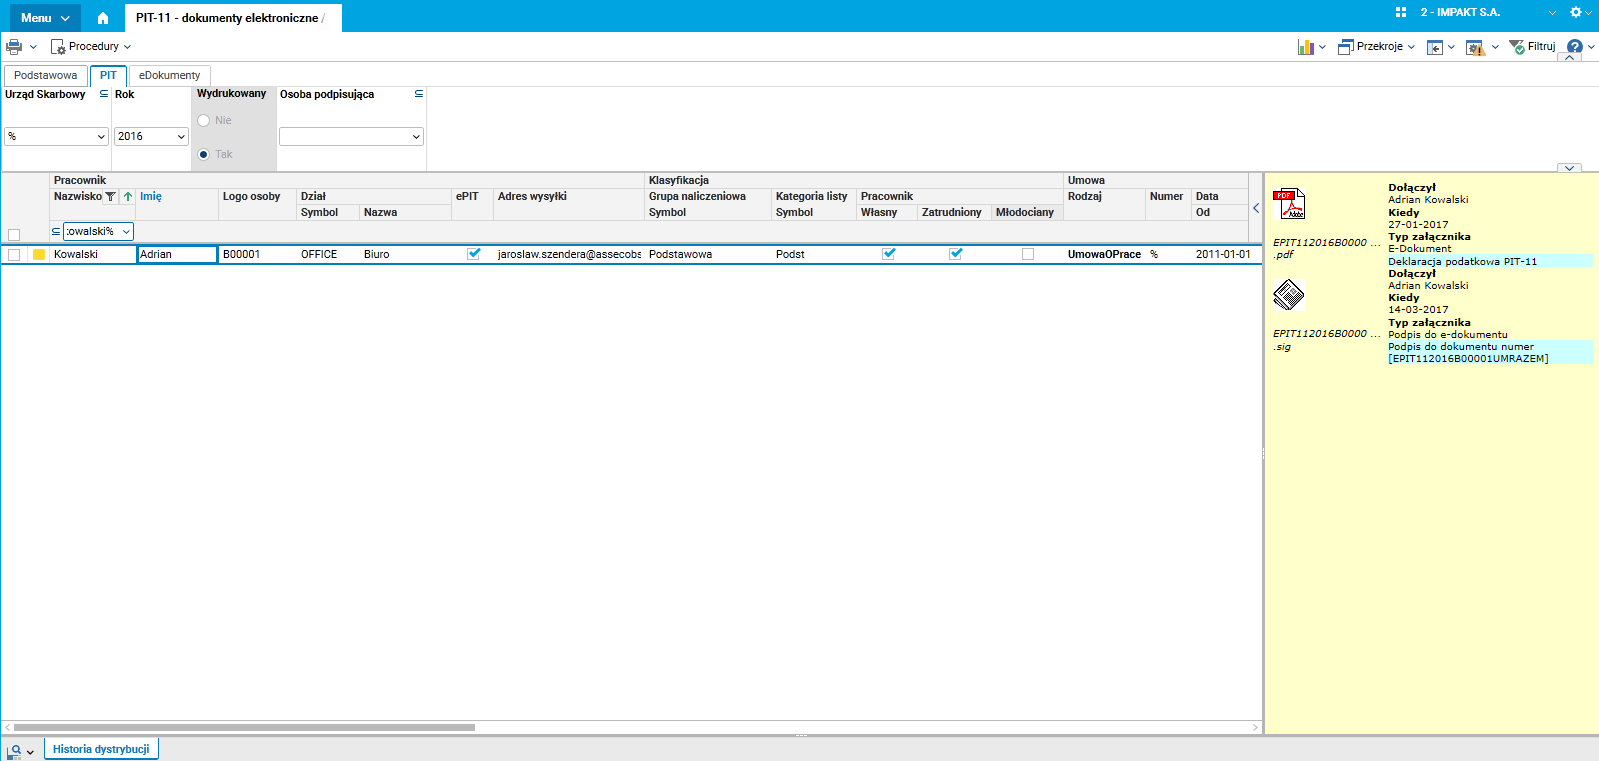Open the PDF attachment icon in the side panel
The image size is (1599, 761).
tap(1289, 204)
